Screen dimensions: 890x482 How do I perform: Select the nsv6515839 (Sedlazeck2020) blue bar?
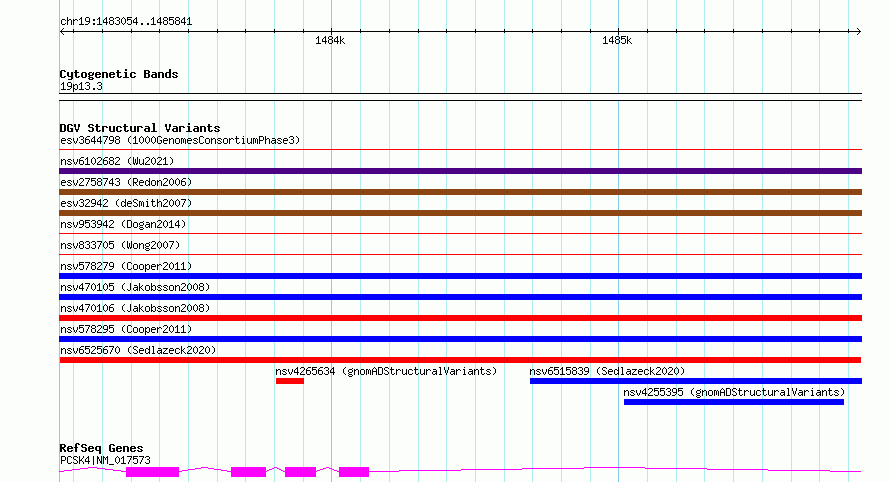click(x=695, y=381)
